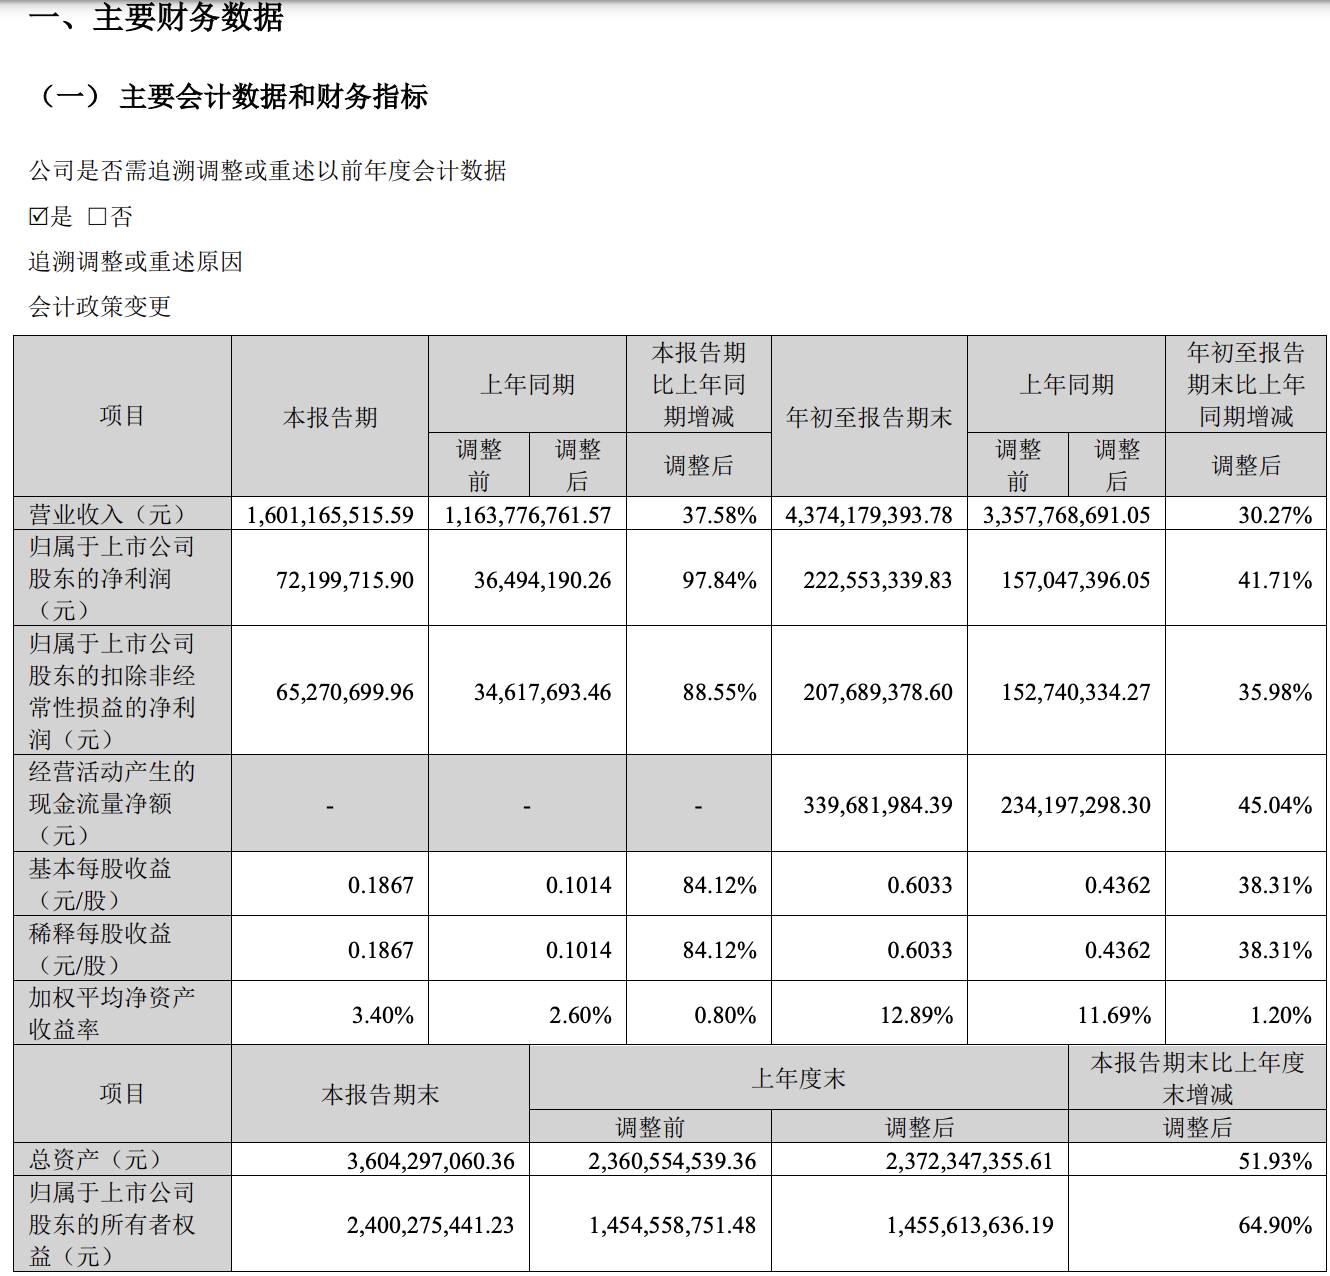This screenshot has width=1330, height=1276.
Task: Select percentage 1.20%
Action: 1281,1015
